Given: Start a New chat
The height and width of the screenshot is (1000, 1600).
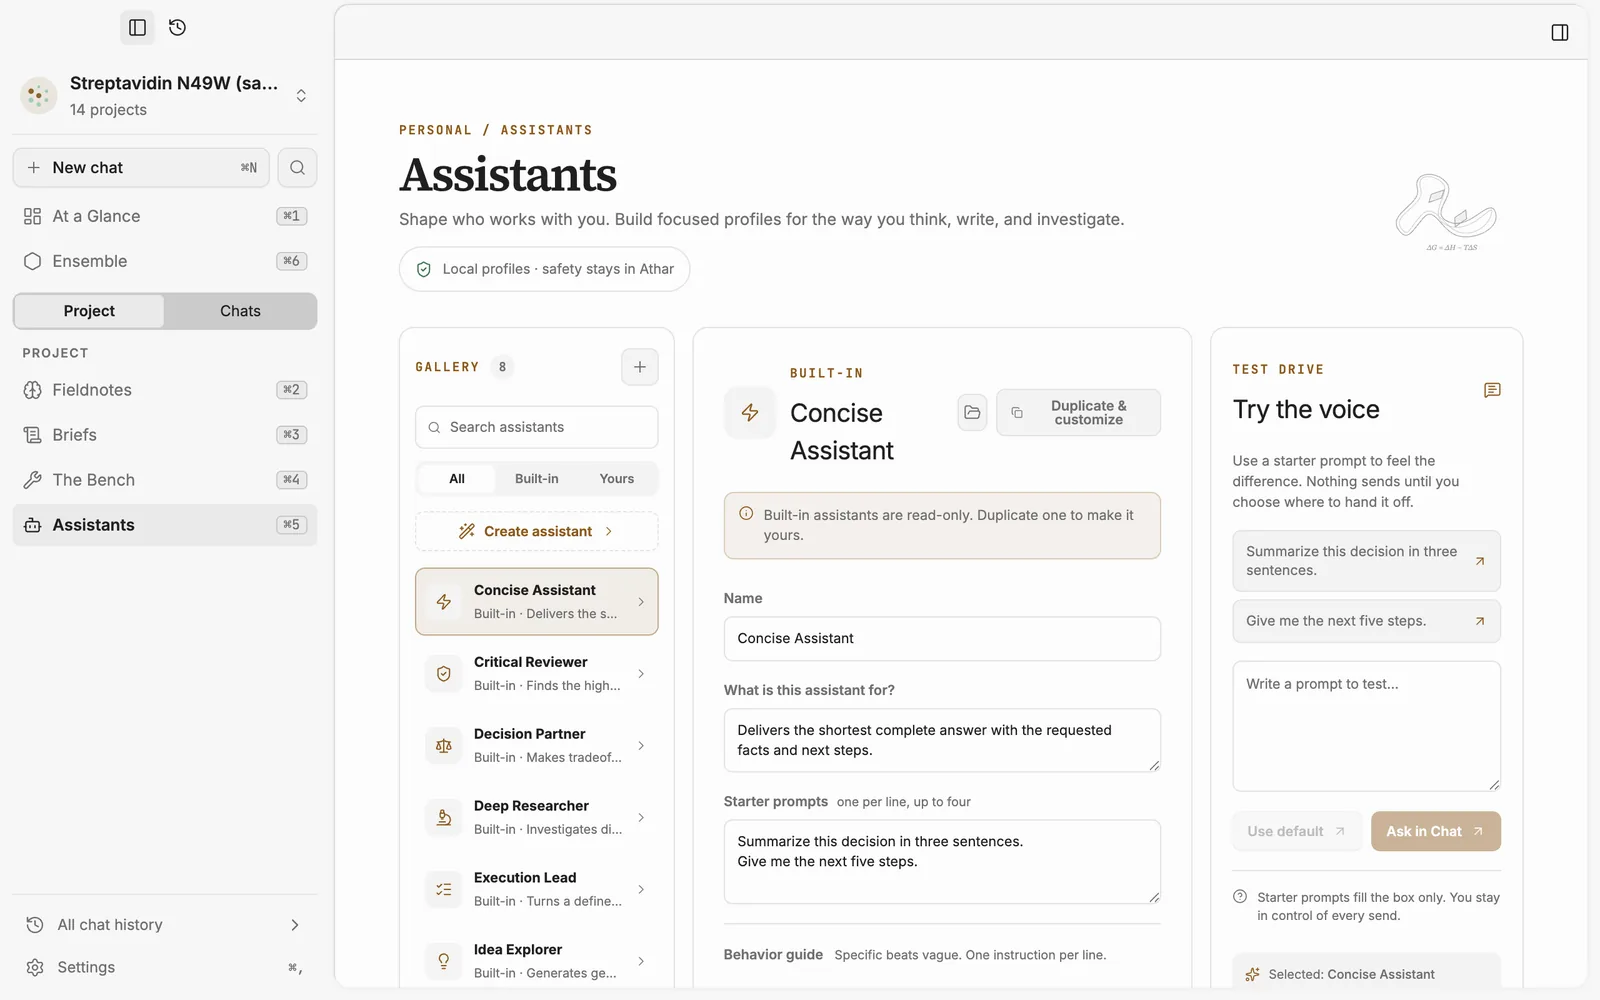Looking at the screenshot, I should click(141, 168).
